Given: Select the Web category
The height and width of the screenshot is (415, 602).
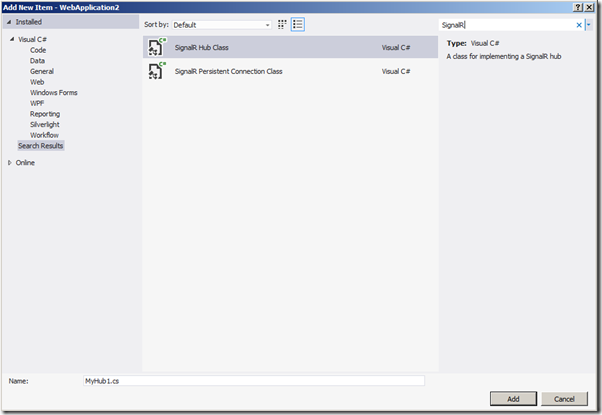Looking at the screenshot, I should [37, 82].
